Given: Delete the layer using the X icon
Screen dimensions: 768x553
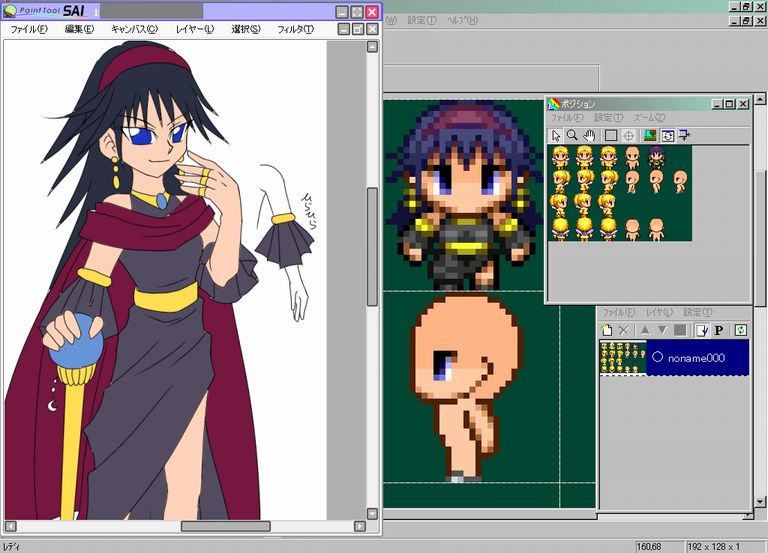Looking at the screenshot, I should [624, 331].
